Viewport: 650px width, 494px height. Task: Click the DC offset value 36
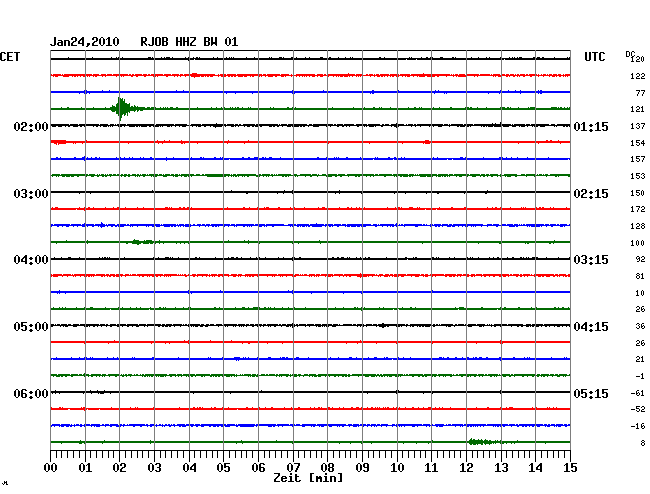coord(640,326)
